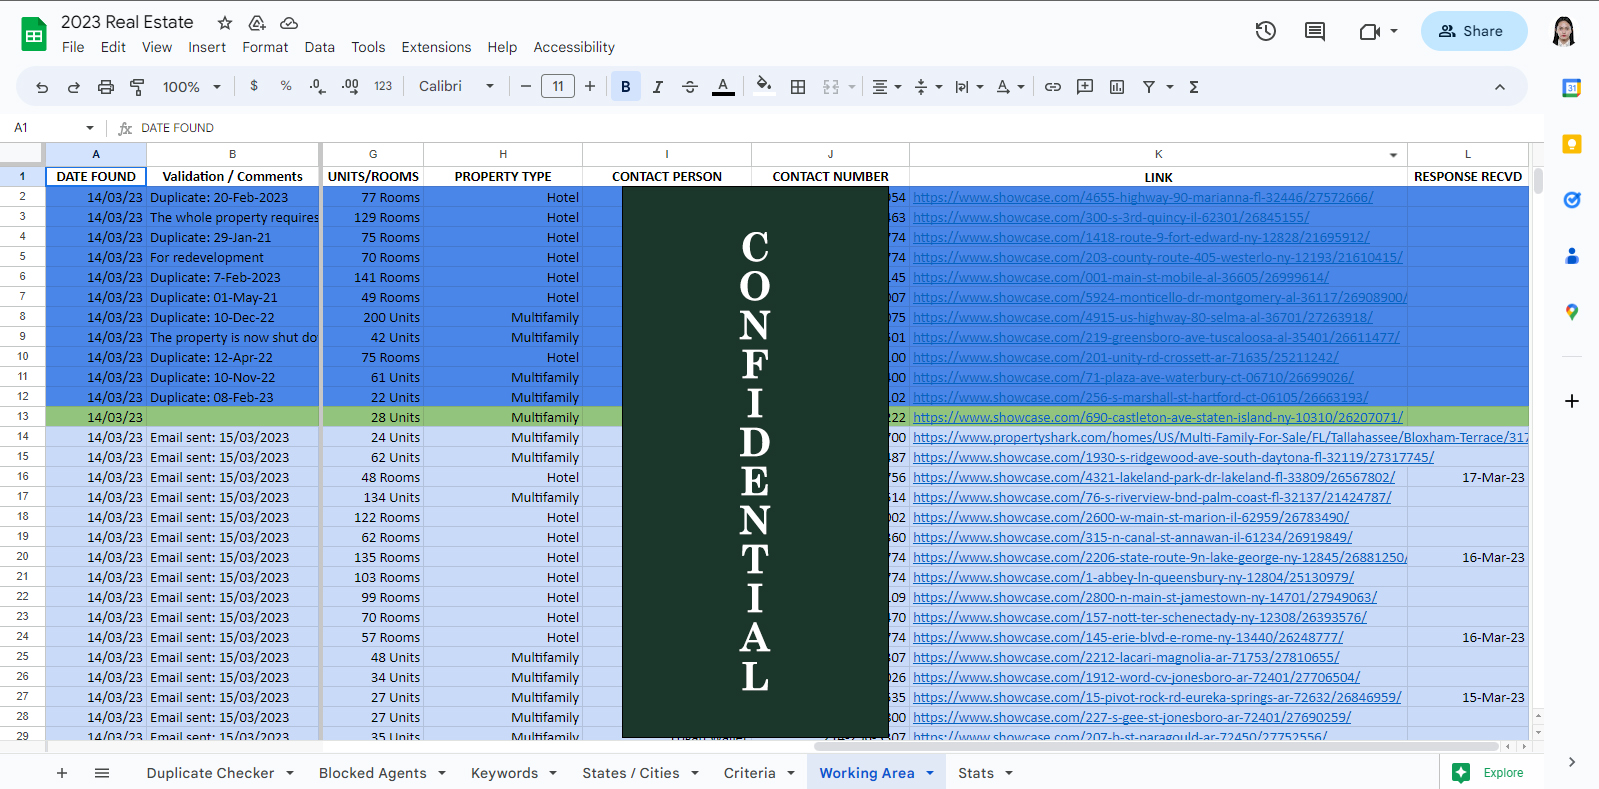This screenshot has width=1599, height=789.
Task: Open Google Tasks side panel
Action: (1572, 200)
